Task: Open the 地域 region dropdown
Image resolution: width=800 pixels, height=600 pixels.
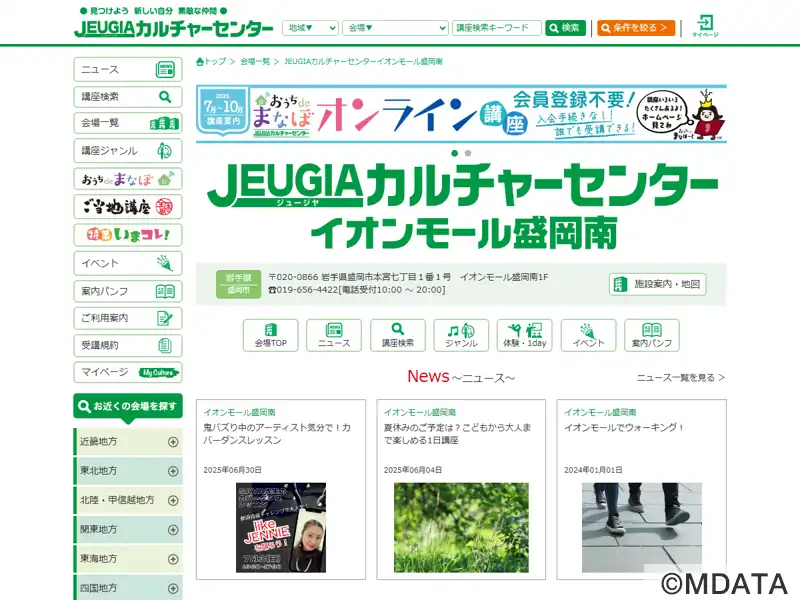Action: 310,28
